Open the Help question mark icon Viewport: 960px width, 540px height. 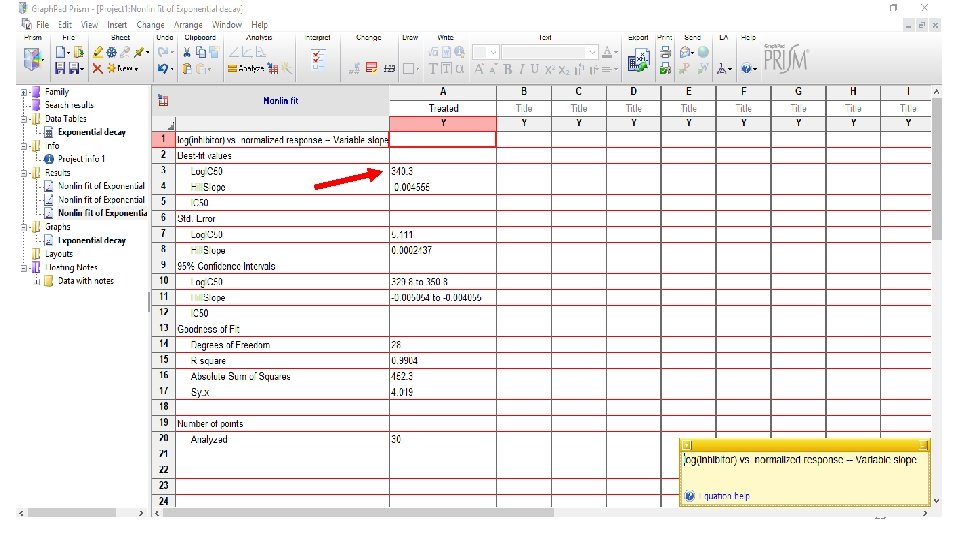pyautogui.click(x=749, y=69)
